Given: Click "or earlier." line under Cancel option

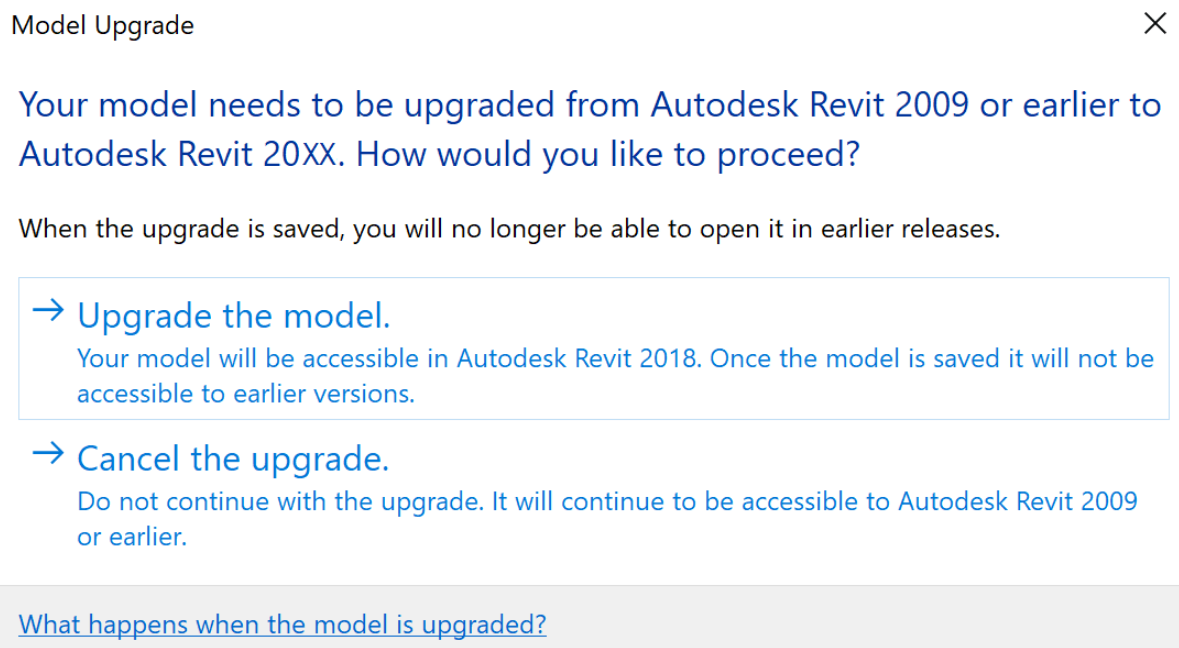Looking at the screenshot, I should pyautogui.click(x=132, y=537).
